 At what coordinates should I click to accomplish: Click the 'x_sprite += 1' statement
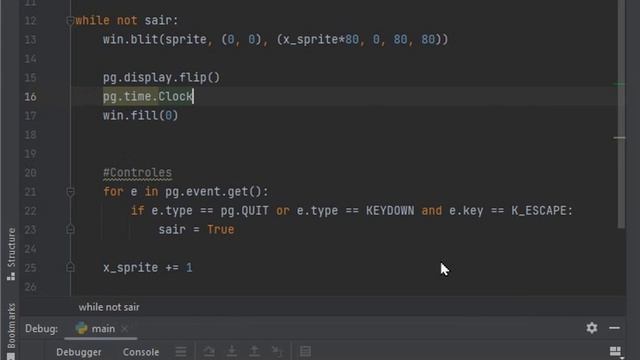(x=148, y=268)
